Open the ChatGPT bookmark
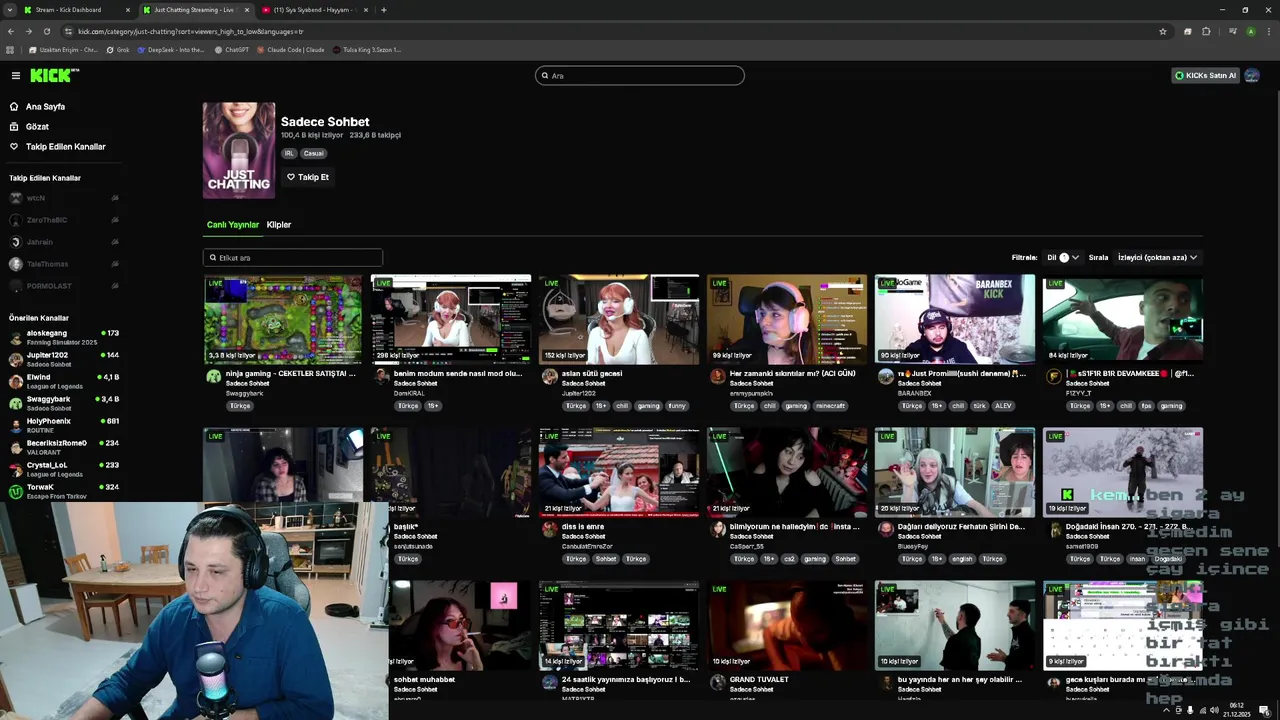The image size is (1280, 720). coord(232,49)
